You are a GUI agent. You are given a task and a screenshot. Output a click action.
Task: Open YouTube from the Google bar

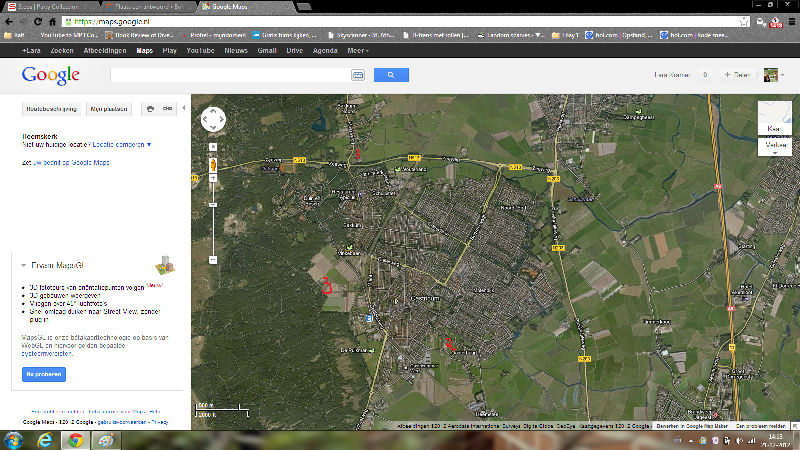200,51
